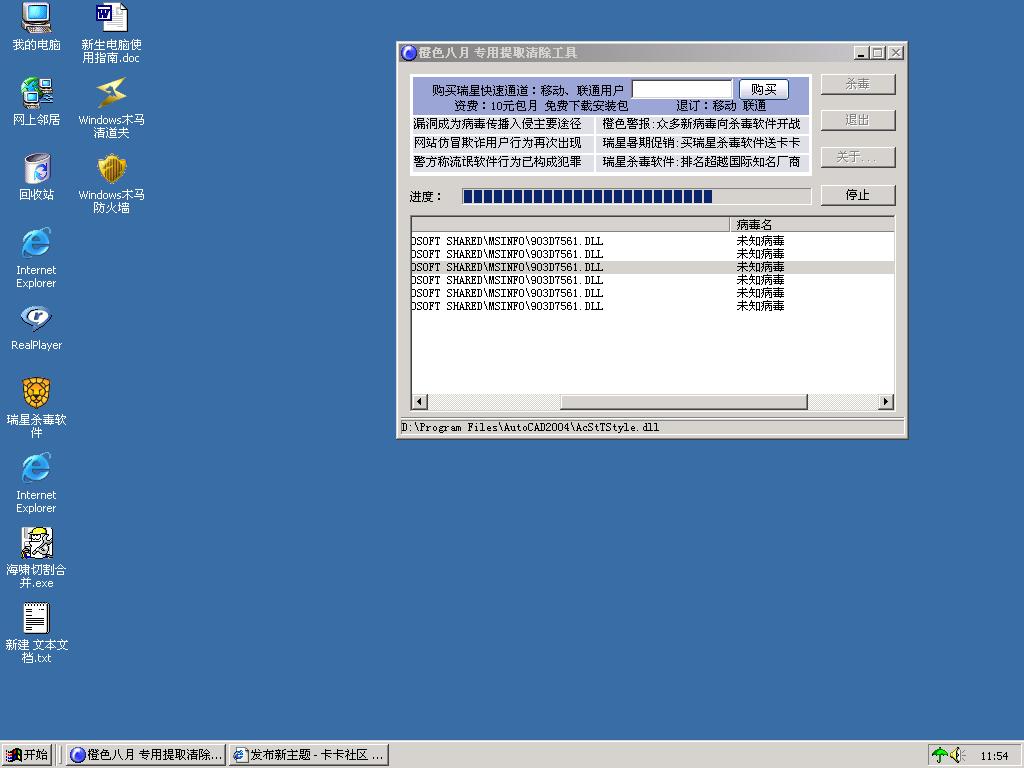The width and height of the screenshot is (1024, 768).
Task: Minimize the 橙色八月 tool window
Action: click(x=861, y=53)
